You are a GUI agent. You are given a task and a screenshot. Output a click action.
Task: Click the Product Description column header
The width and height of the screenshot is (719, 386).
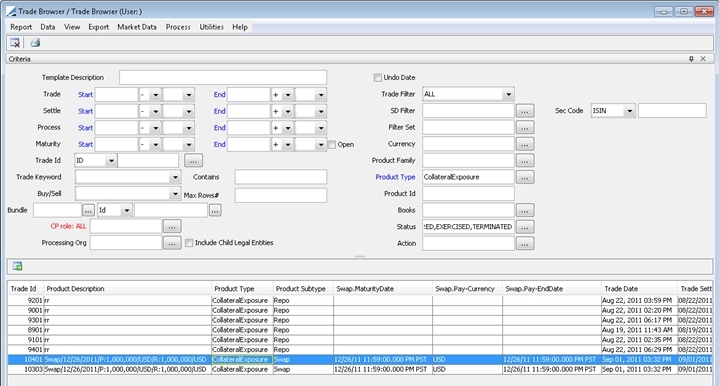tap(127, 289)
